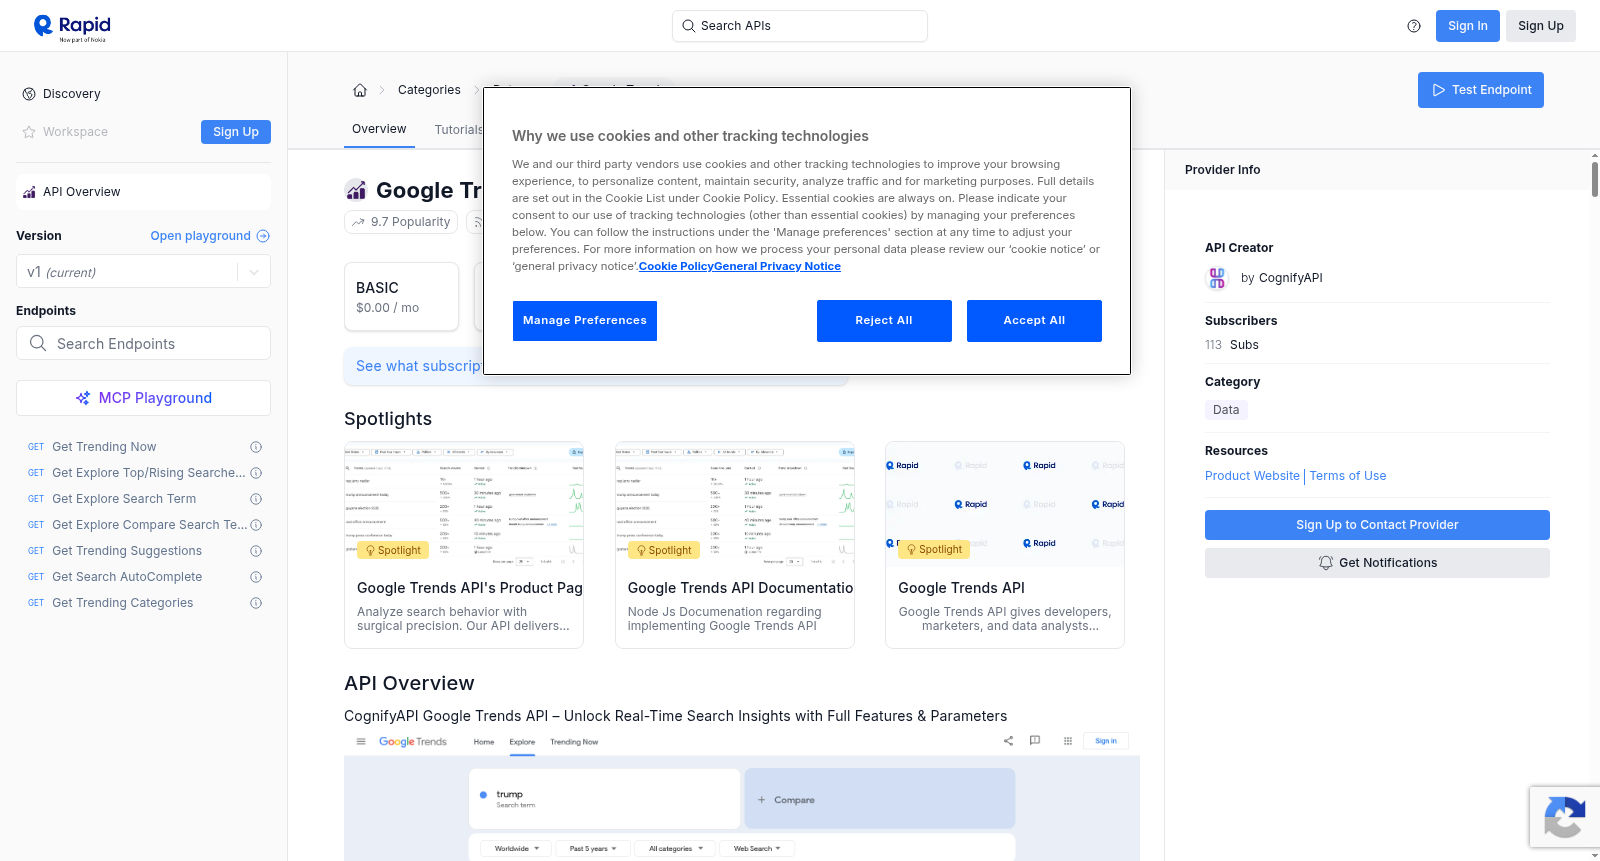
Task: Click the 9.7 Popularity badge
Action: tap(401, 222)
